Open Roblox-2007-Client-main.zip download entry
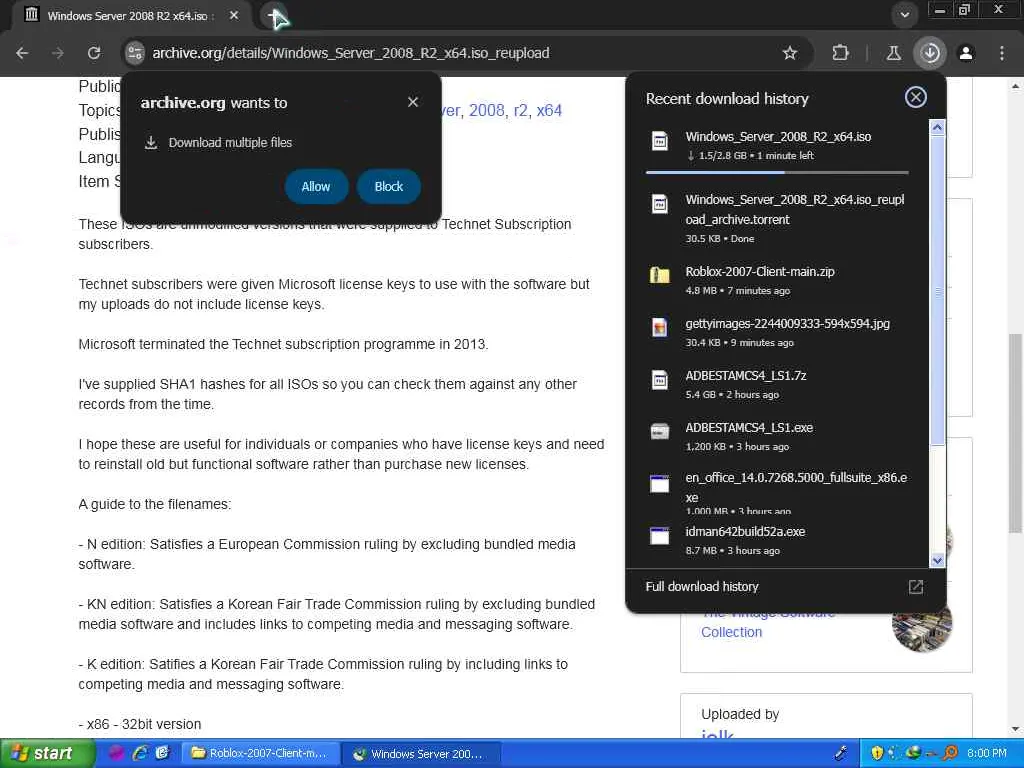The image size is (1024, 768). point(777,280)
